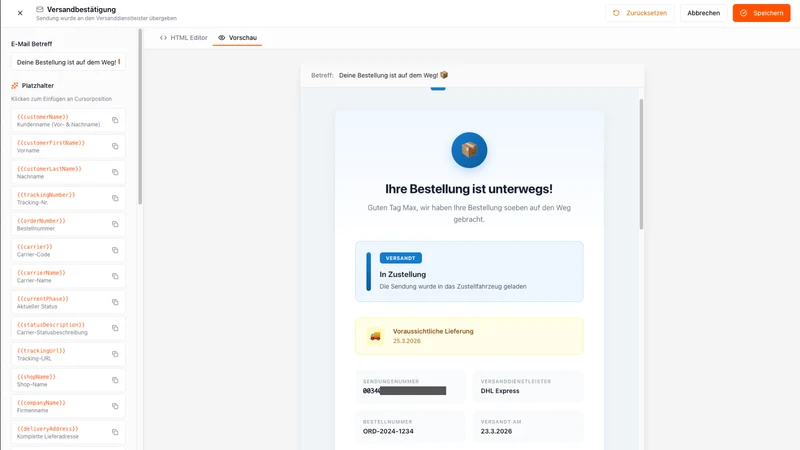Insert the {{customerFirstName}} placeholder text
800x450 pixels.
pyautogui.click(x=51, y=143)
